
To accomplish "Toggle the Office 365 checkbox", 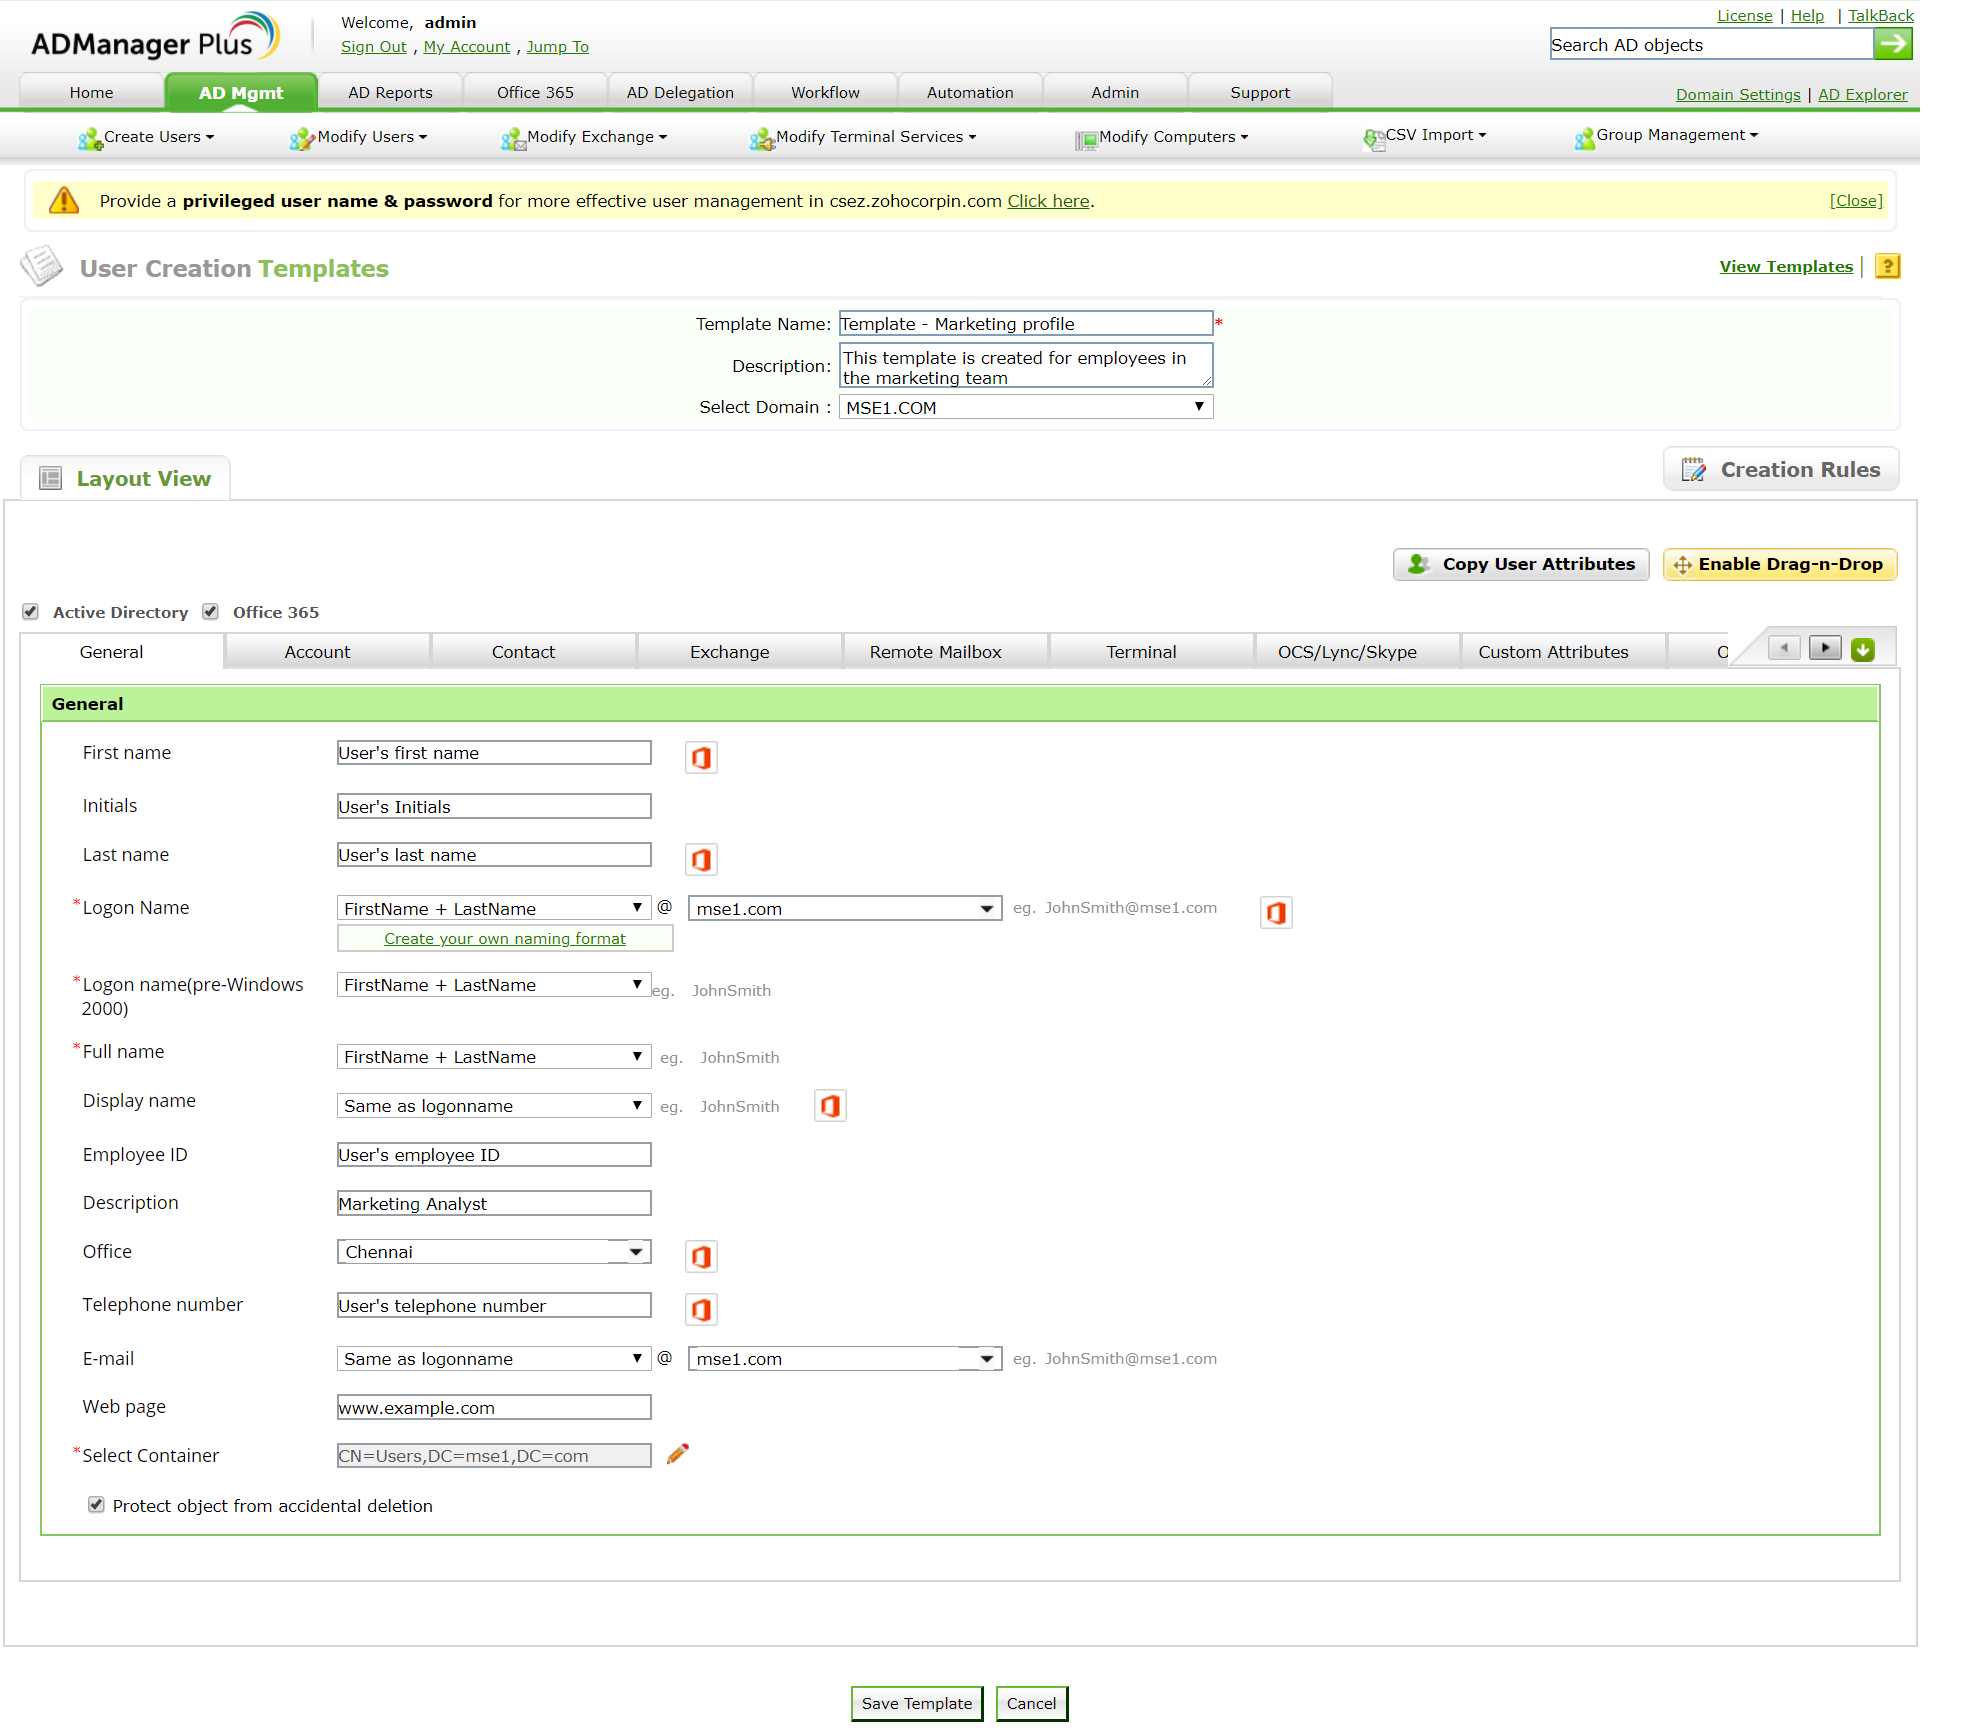I will (211, 612).
